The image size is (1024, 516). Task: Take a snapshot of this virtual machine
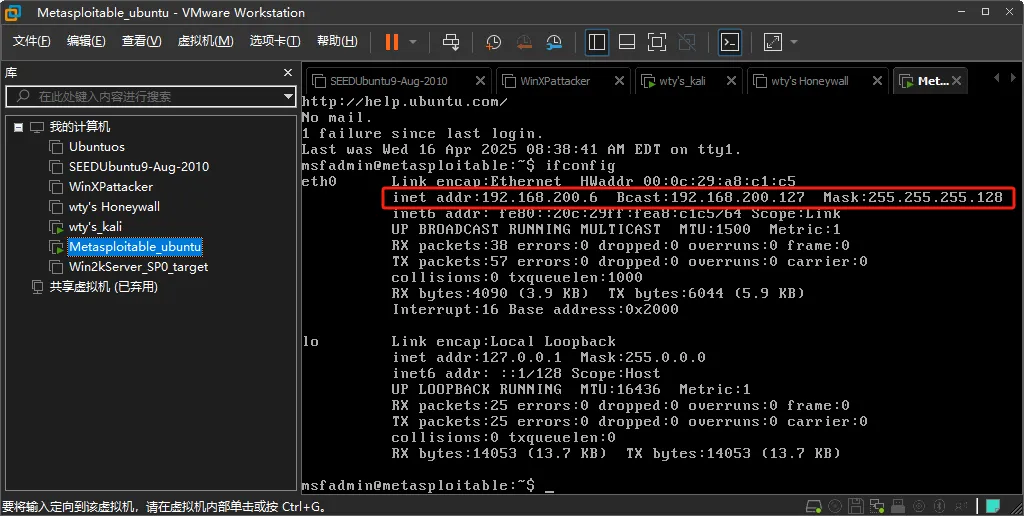coord(493,42)
